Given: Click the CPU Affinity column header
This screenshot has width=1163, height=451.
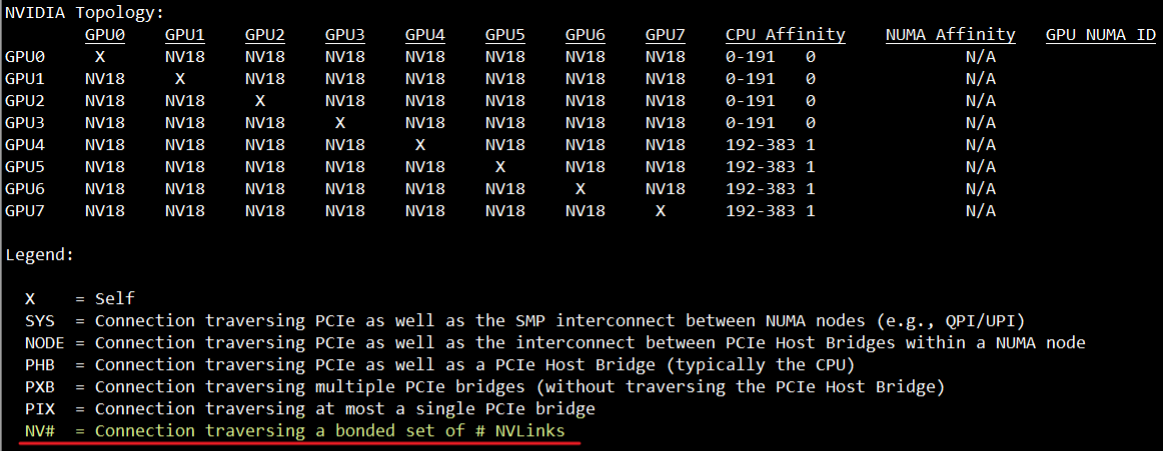Looking at the screenshot, I should [x=785, y=35].
